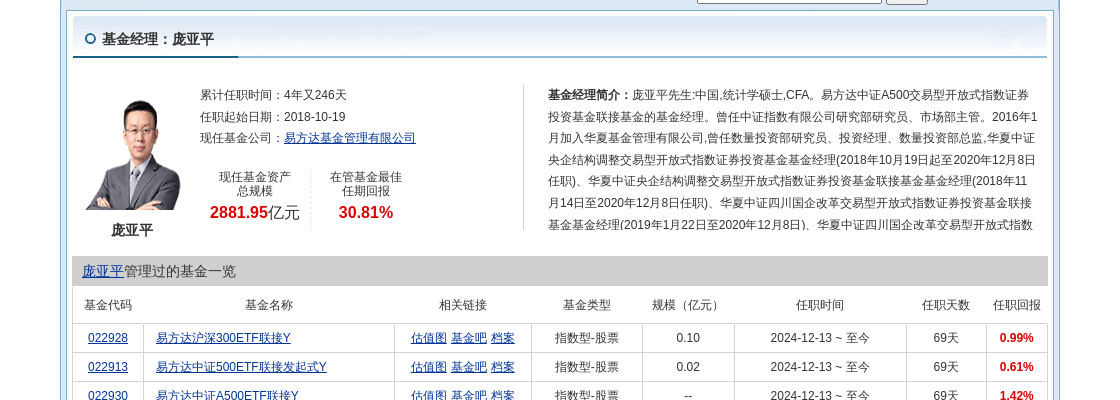Select the 0.99% return in row 022928

[x=1016, y=338]
